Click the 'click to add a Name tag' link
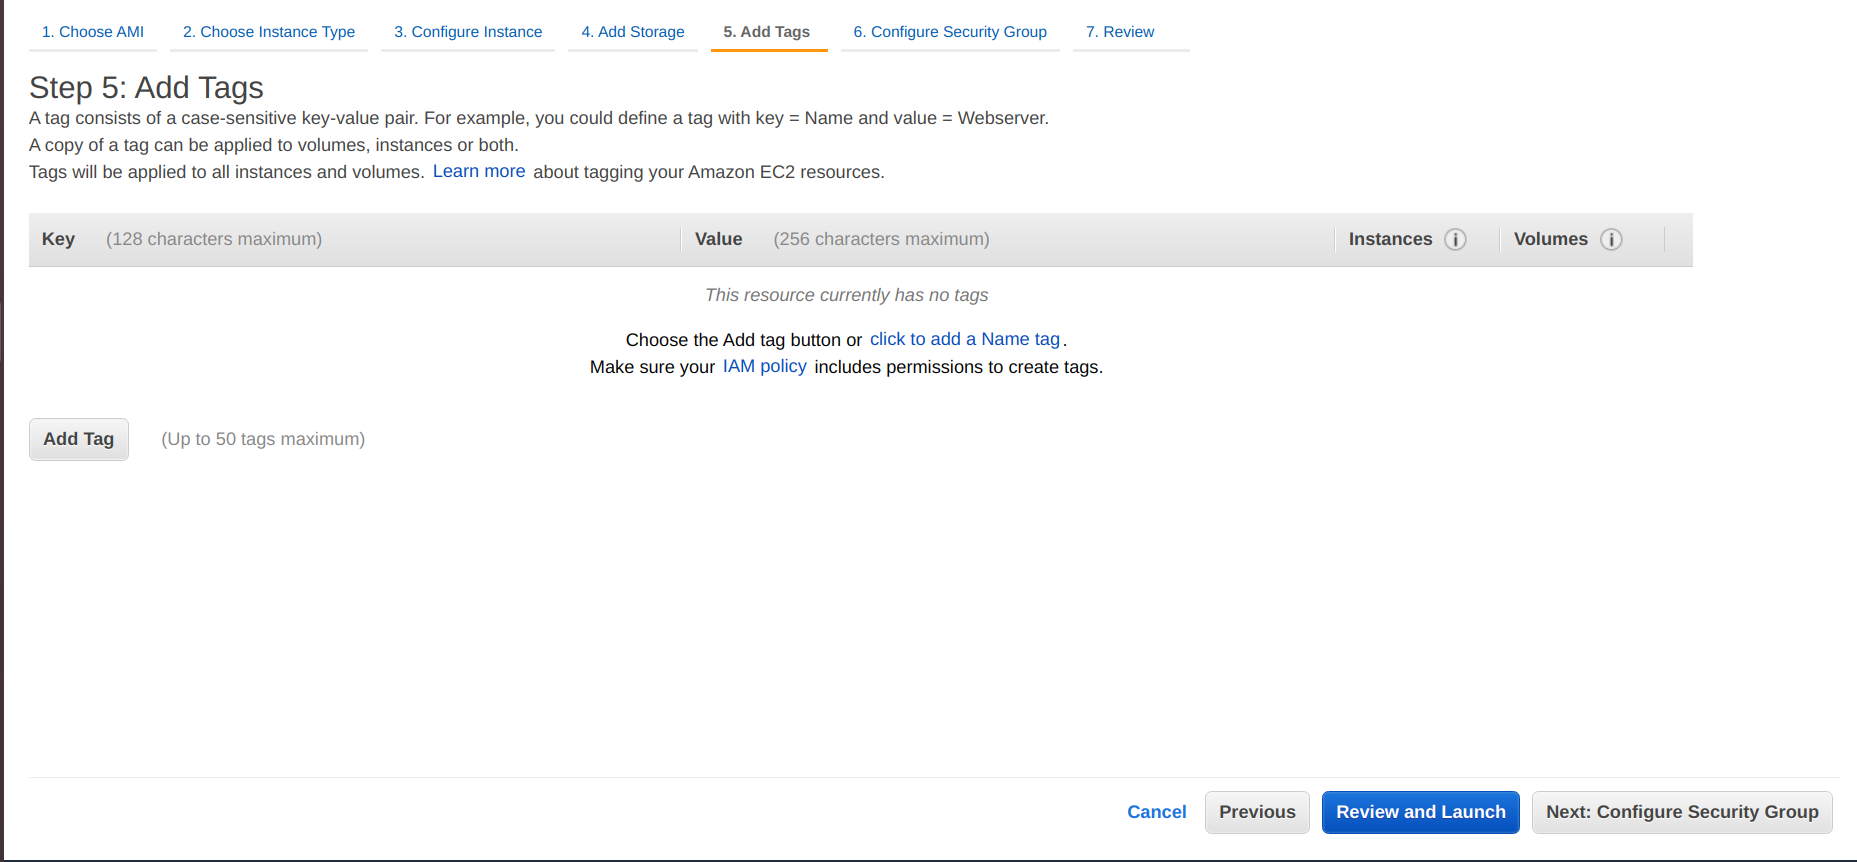 click(964, 339)
